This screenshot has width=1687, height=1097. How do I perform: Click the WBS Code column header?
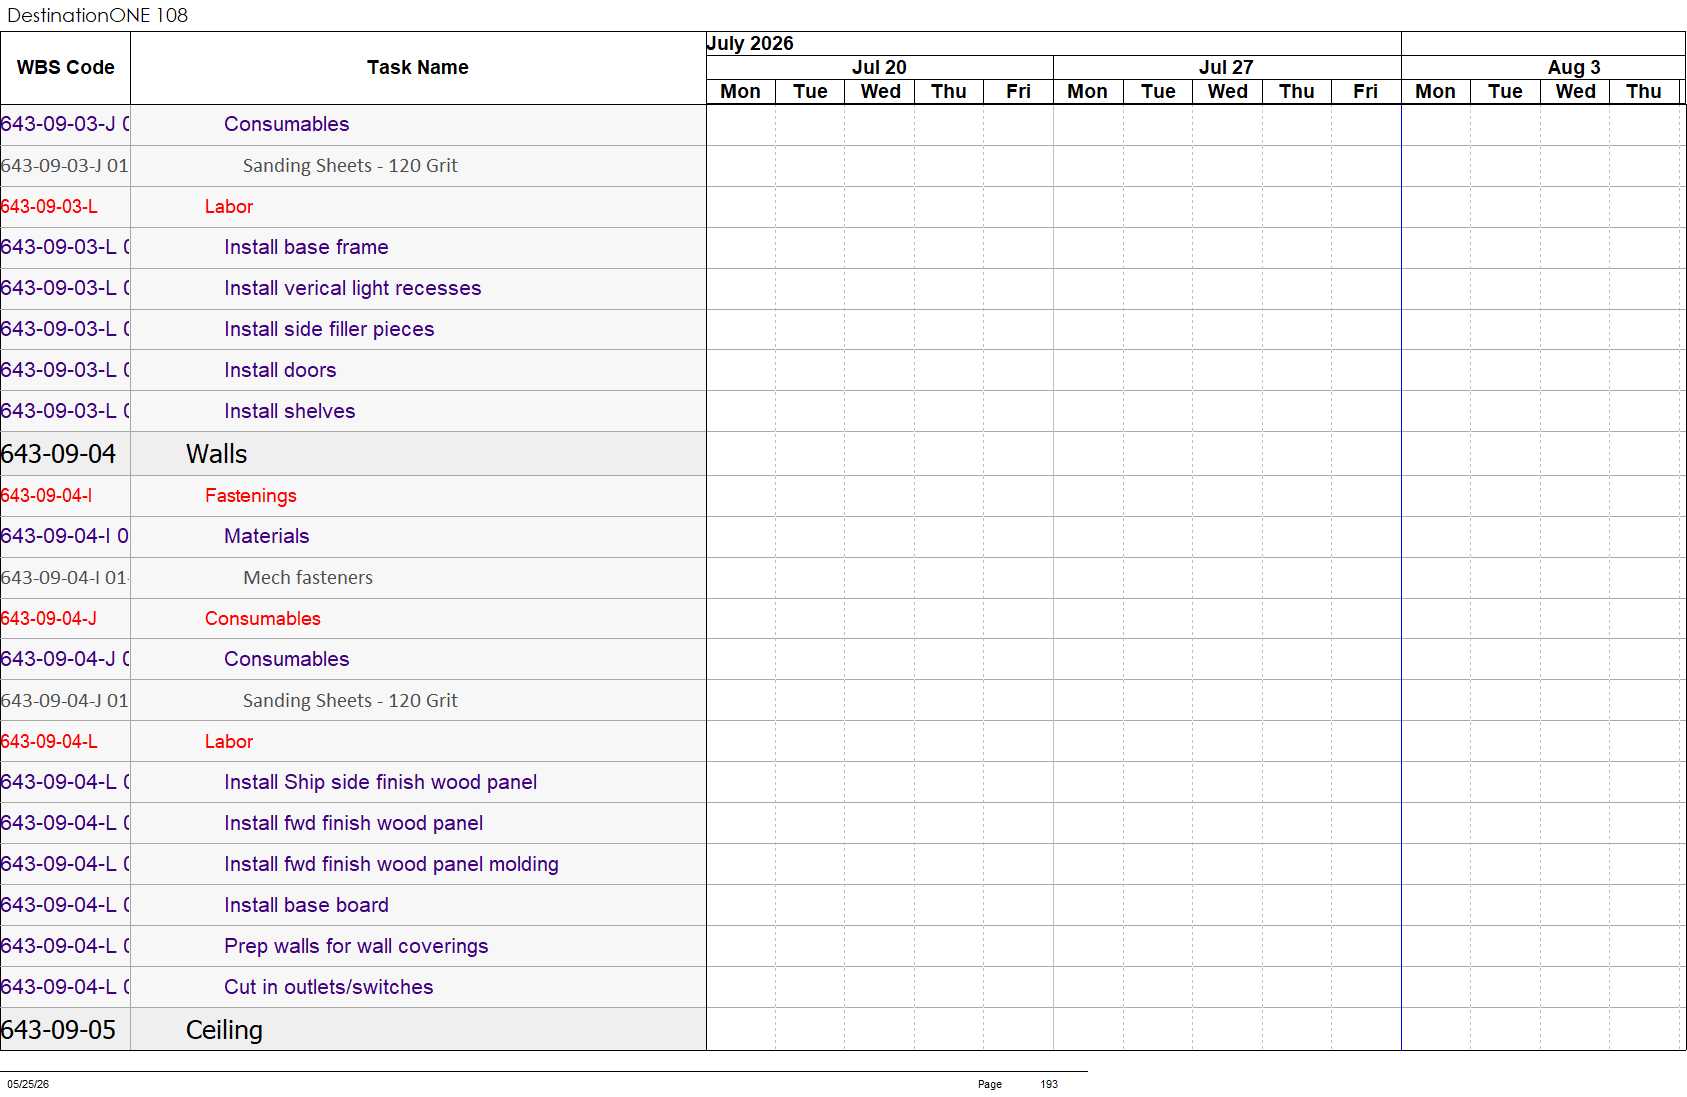pos(65,68)
